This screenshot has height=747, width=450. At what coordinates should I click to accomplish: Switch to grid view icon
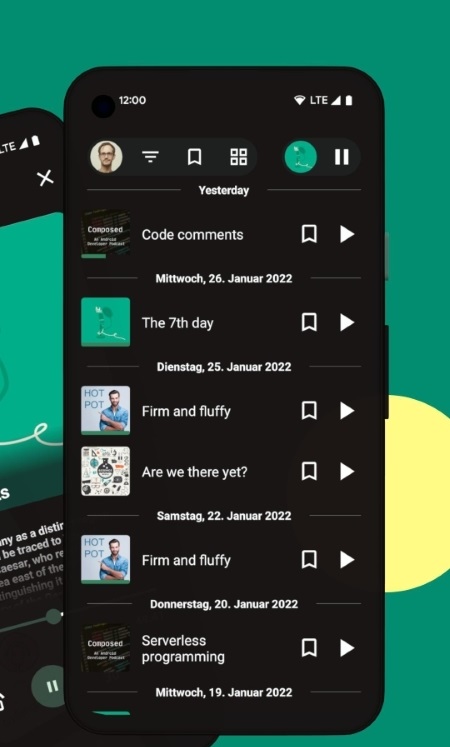[239, 157]
